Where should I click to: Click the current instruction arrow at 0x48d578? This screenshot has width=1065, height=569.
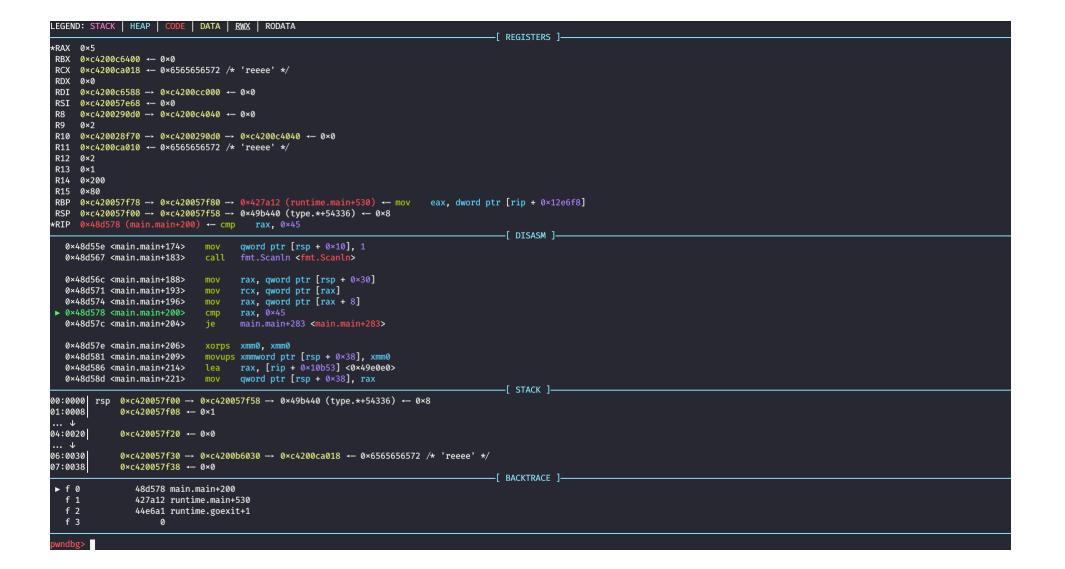[x=58, y=313]
